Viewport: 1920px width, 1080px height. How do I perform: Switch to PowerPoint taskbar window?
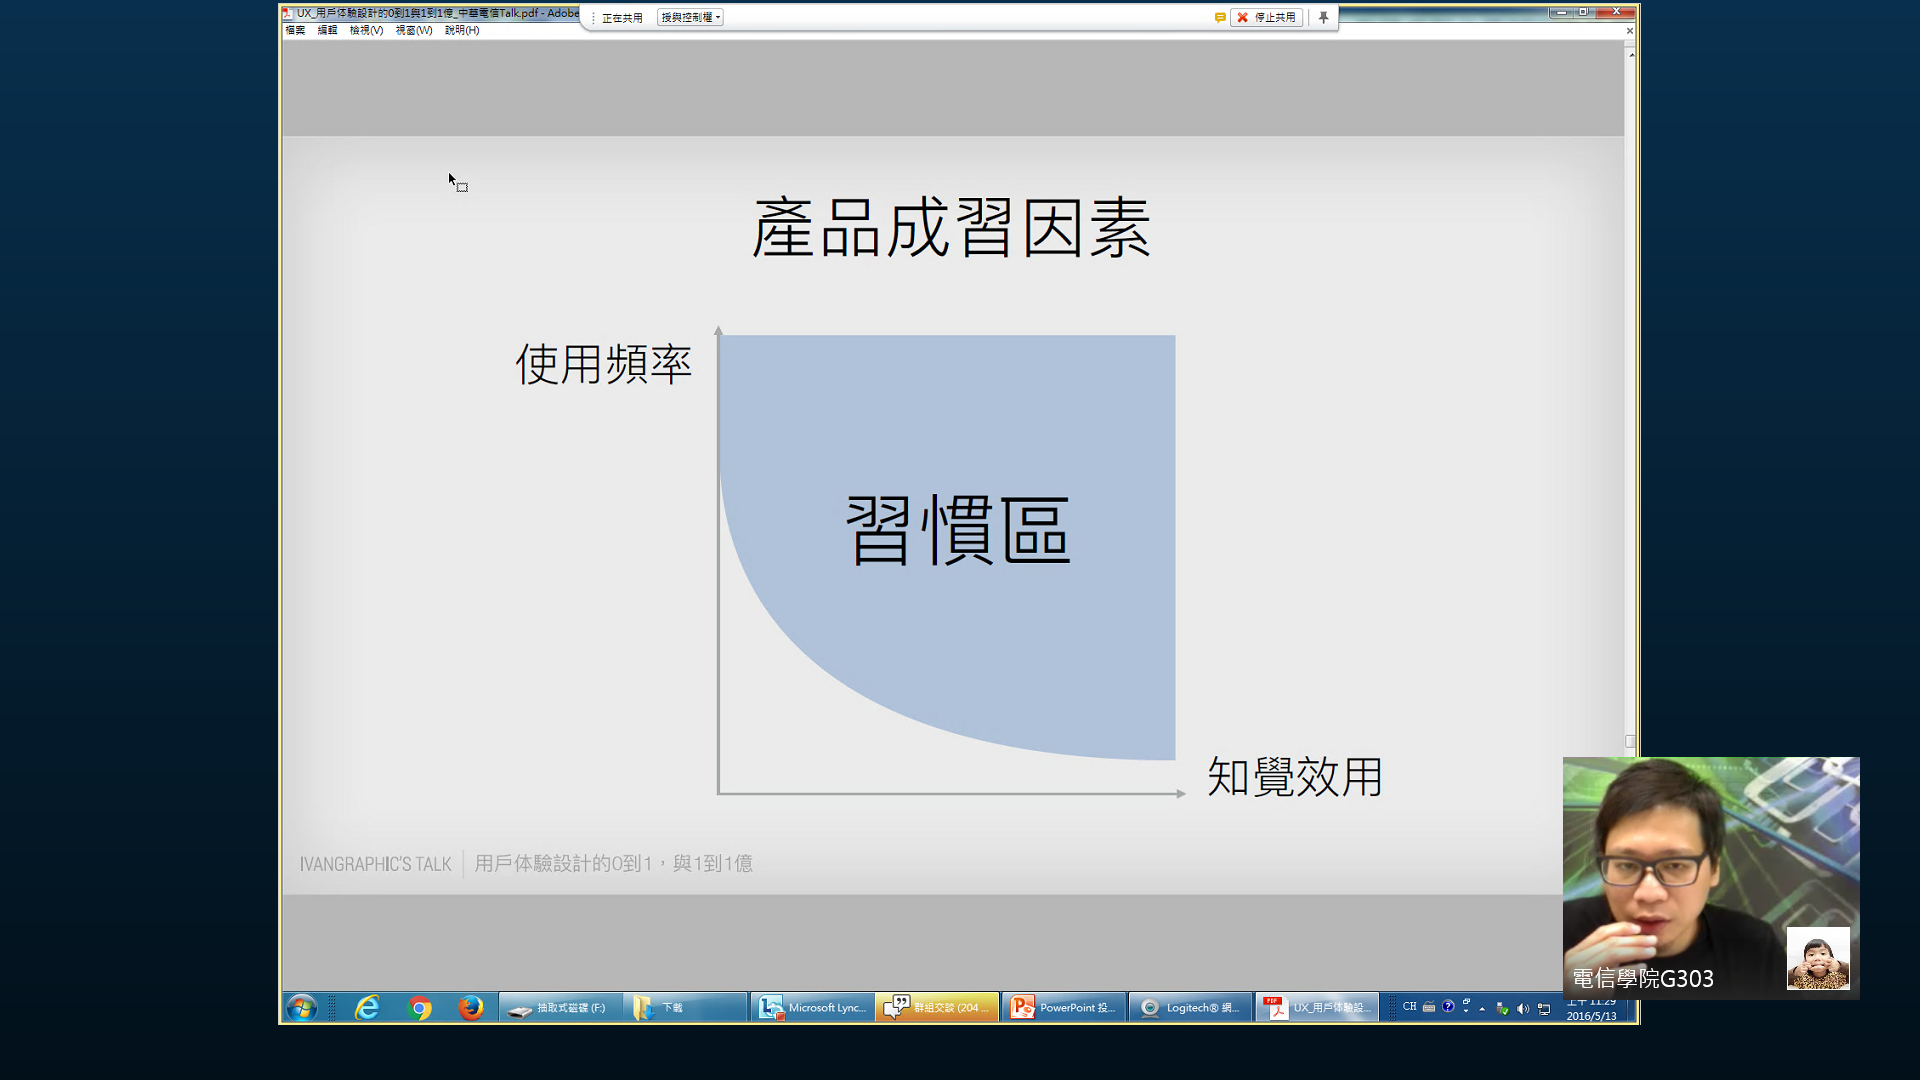[x=1063, y=1007]
